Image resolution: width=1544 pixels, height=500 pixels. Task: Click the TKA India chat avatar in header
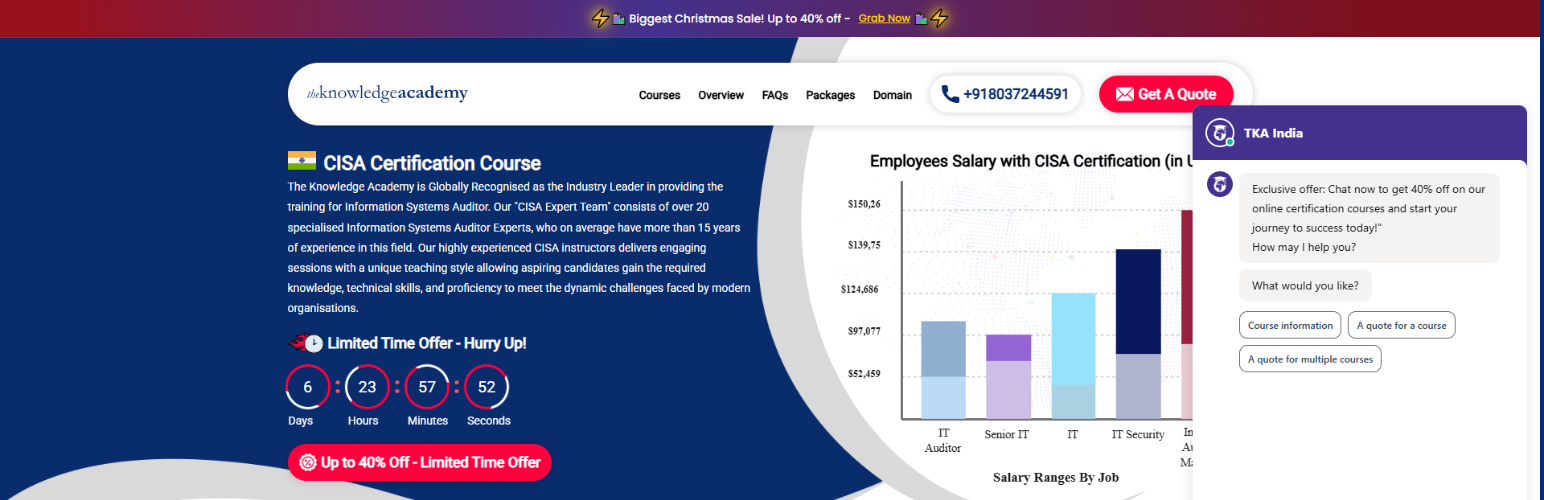point(1218,133)
